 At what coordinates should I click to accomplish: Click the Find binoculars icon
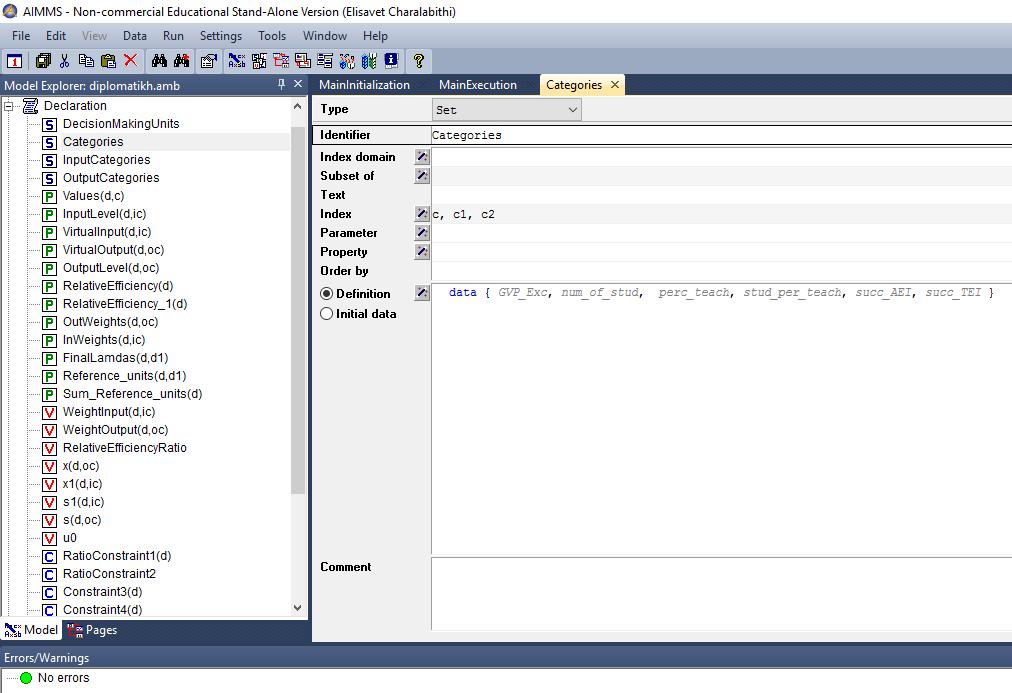coord(159,61)
